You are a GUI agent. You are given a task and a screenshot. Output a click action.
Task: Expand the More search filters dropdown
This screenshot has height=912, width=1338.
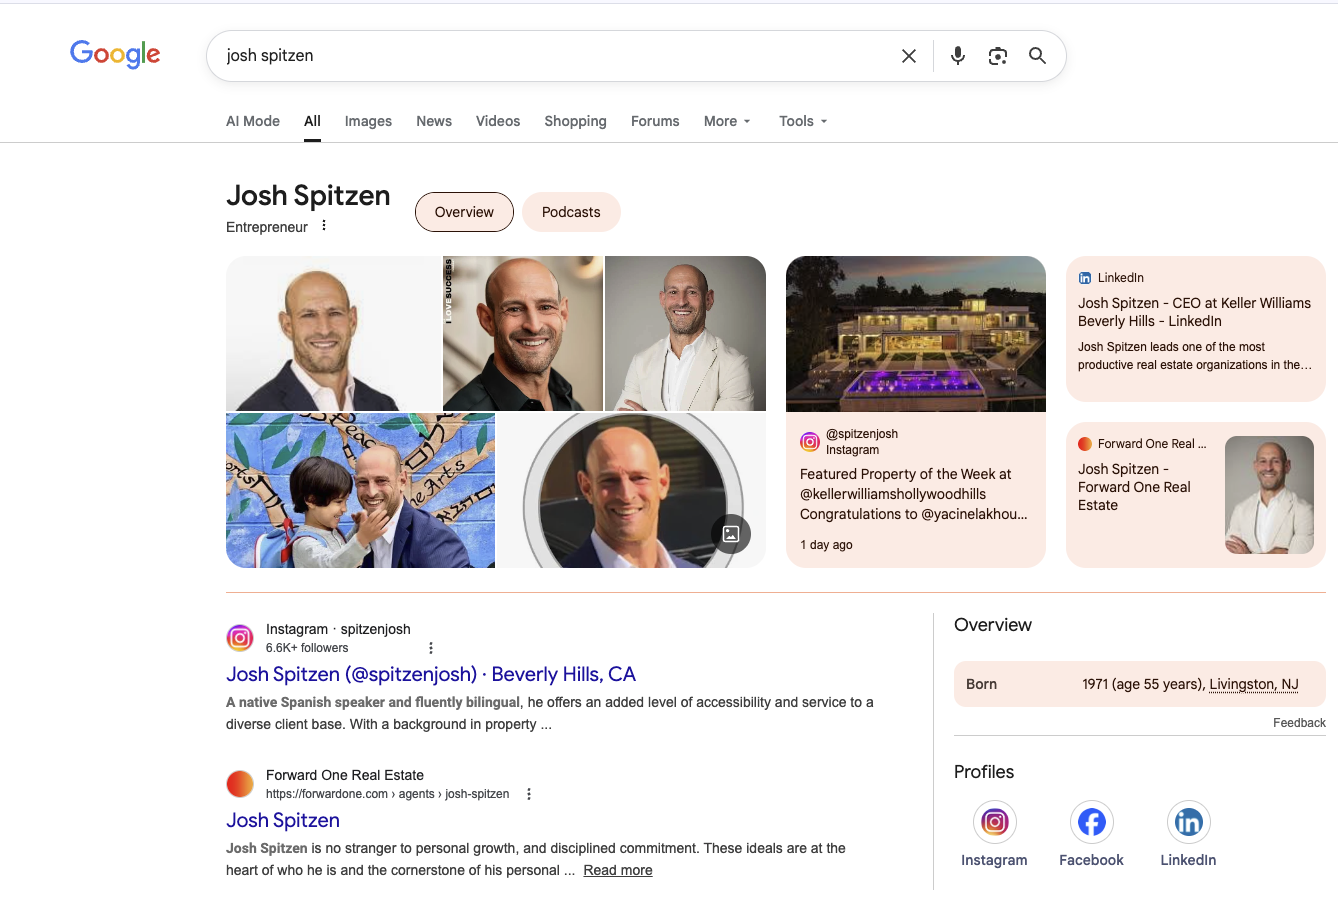[727, 121]
